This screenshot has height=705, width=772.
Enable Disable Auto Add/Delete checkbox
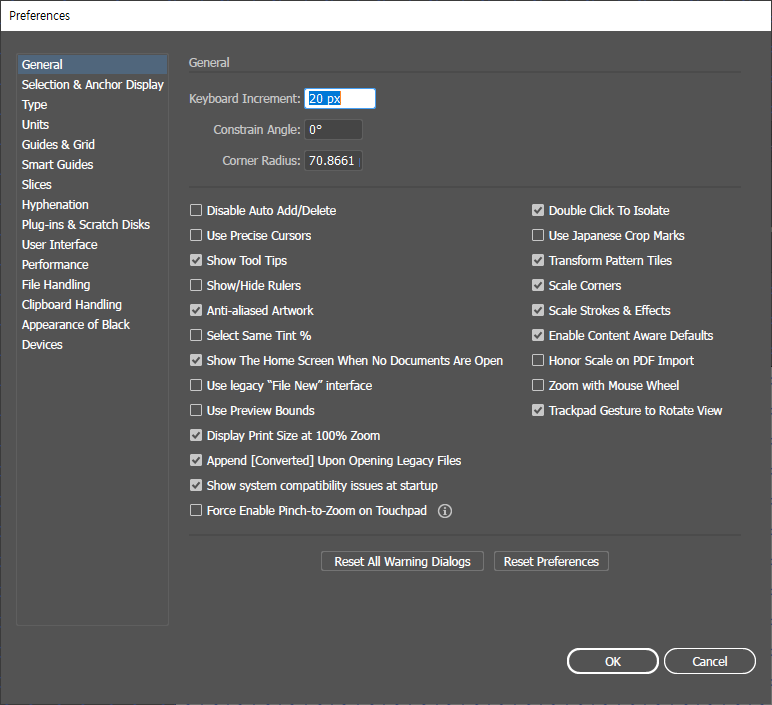tap(196, 211)
